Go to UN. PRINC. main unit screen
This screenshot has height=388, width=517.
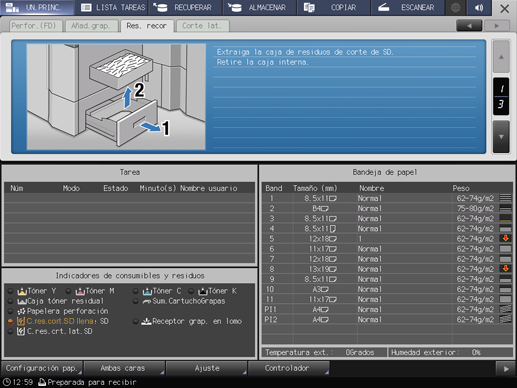click(x=37, y=8)
